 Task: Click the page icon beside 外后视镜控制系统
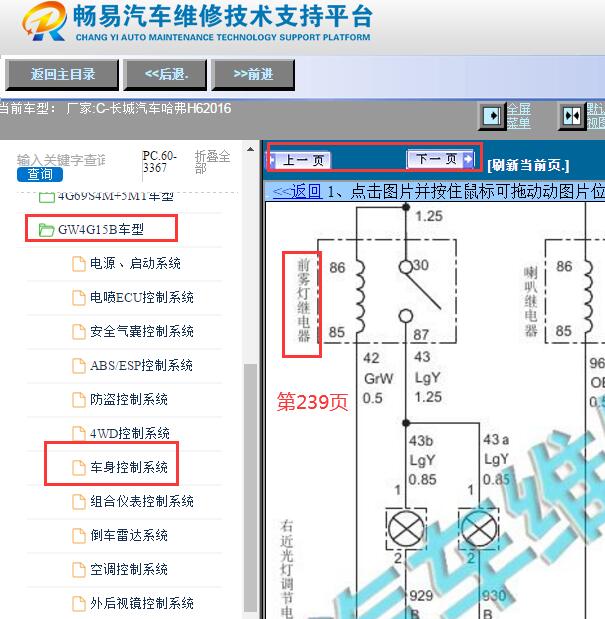[79, 603]
